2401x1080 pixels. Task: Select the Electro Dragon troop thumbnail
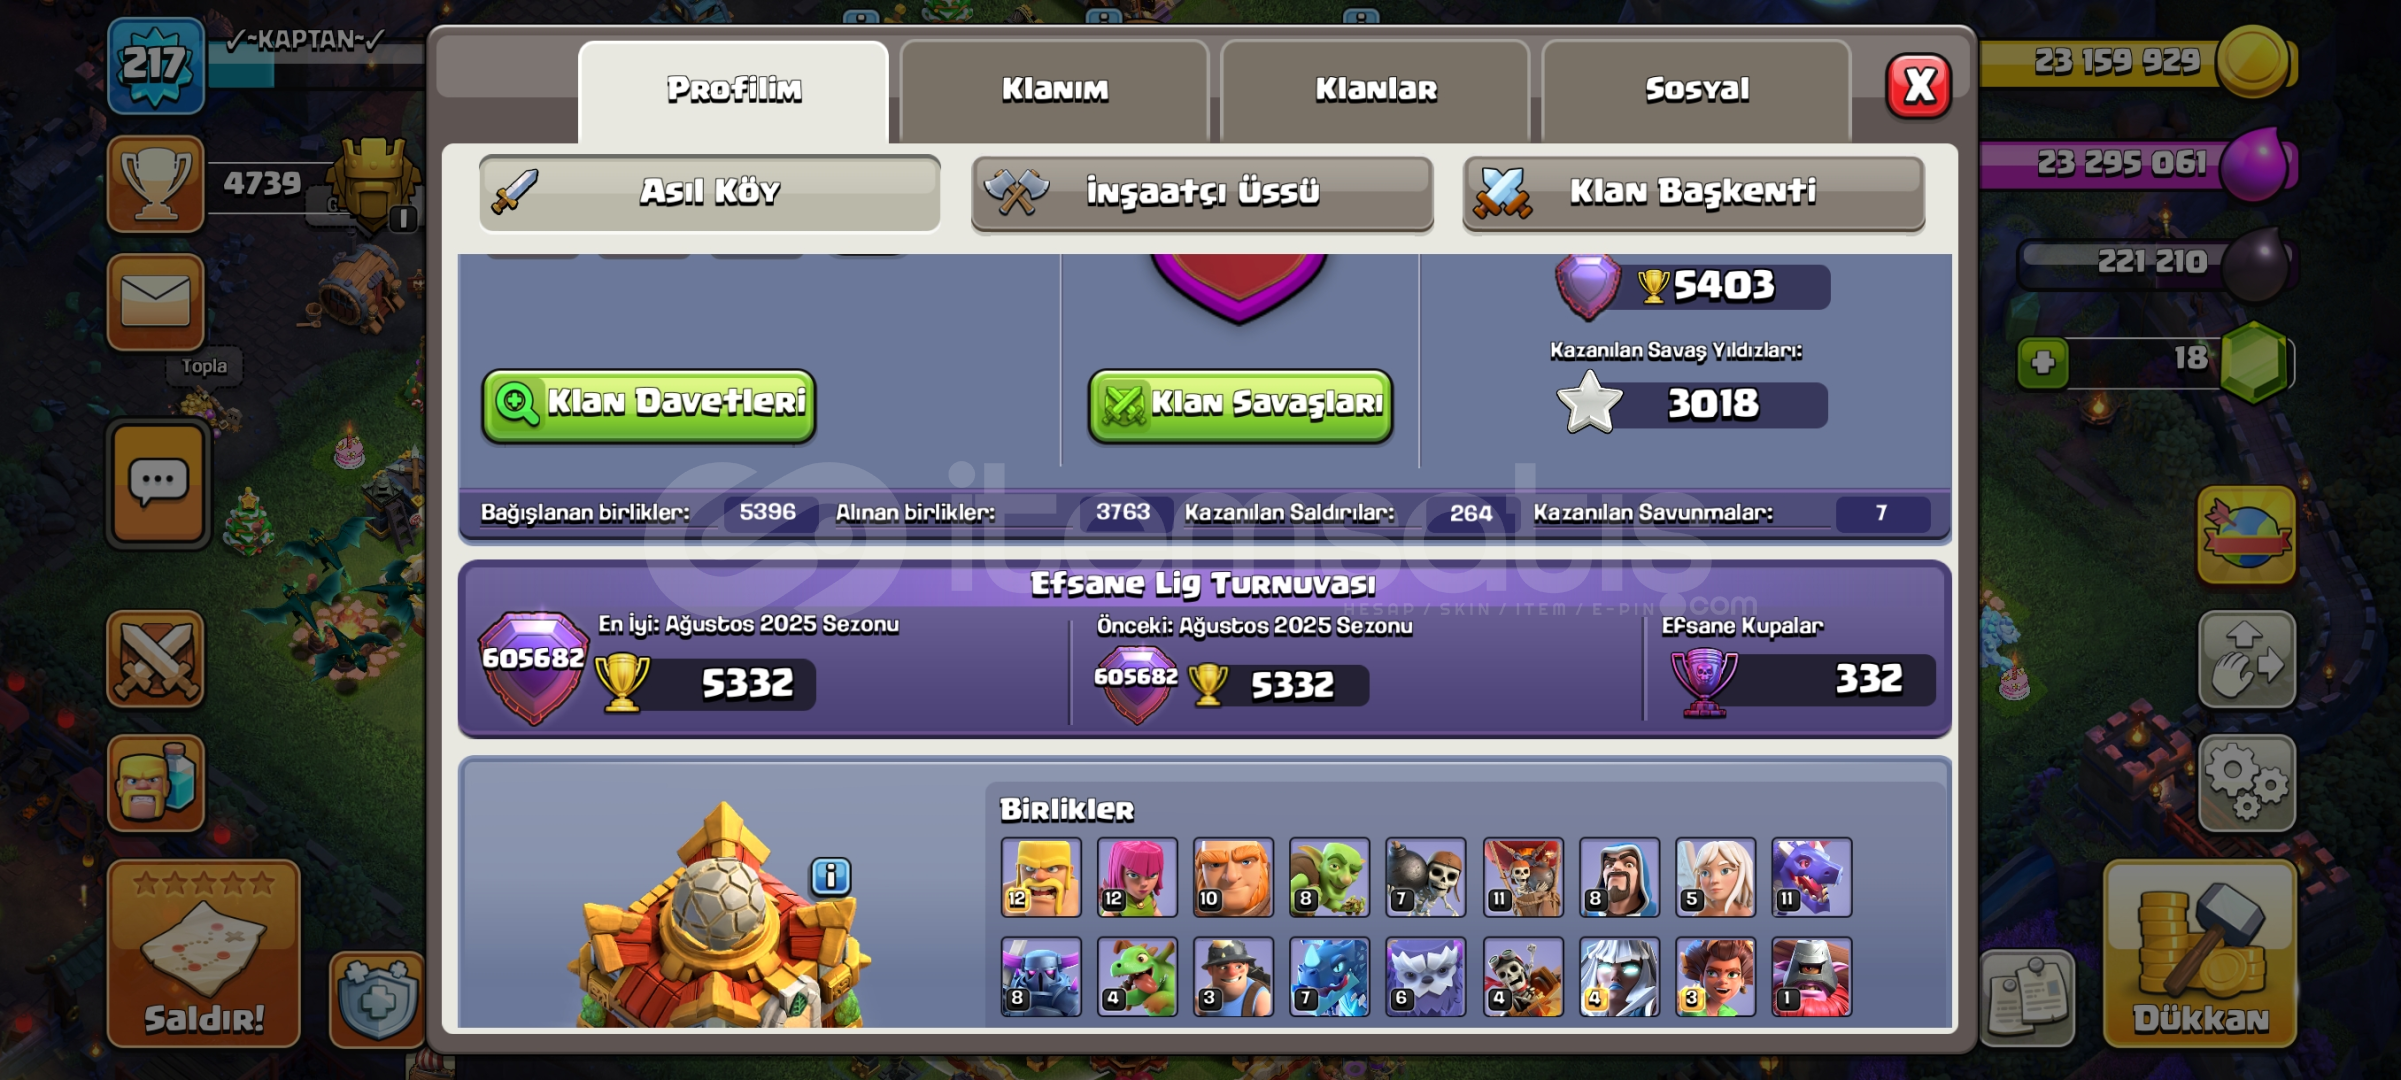point(1329,976)
